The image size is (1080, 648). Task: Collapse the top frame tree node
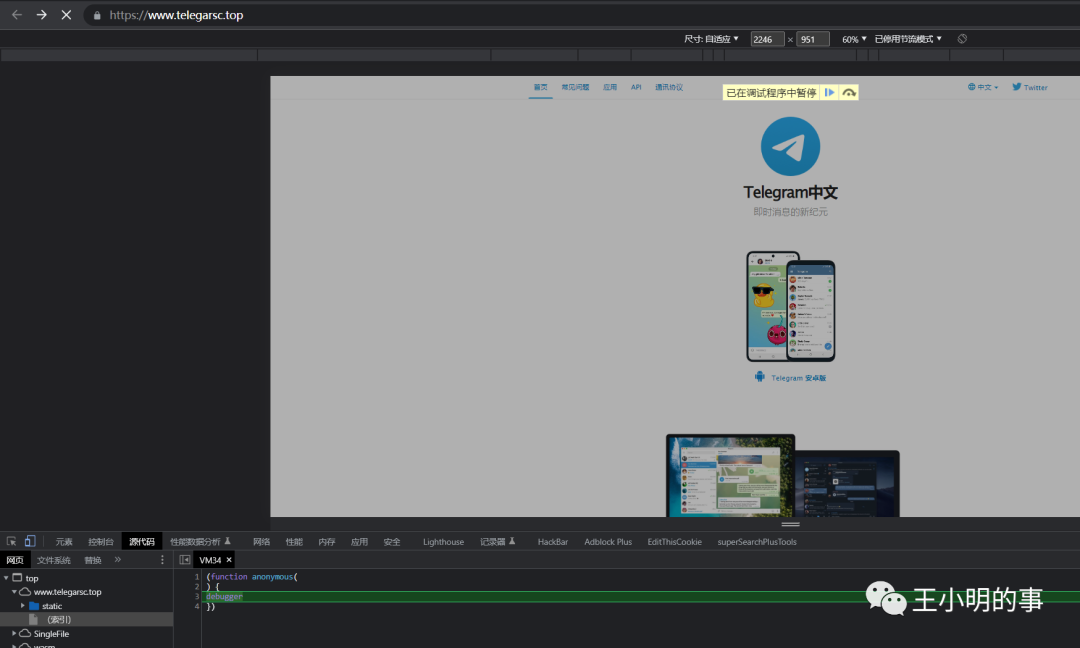tap(6, 578)
